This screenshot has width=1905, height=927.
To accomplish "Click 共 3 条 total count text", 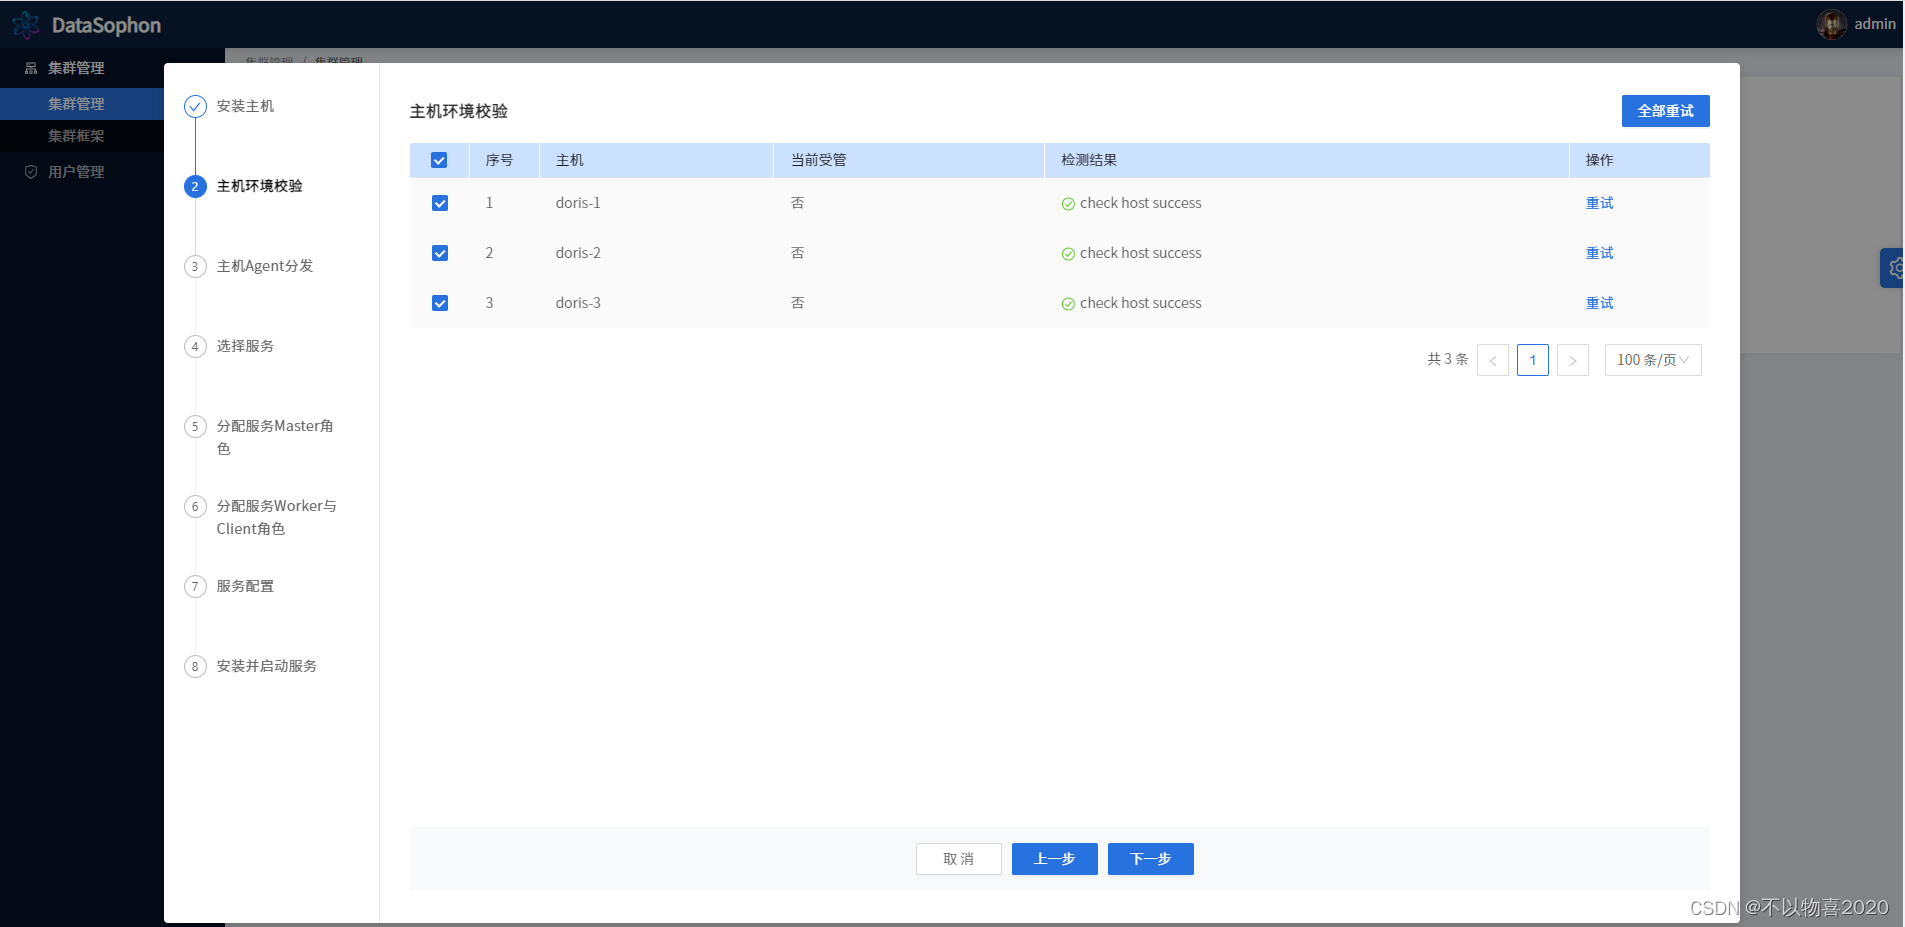I will (1447, 359).
